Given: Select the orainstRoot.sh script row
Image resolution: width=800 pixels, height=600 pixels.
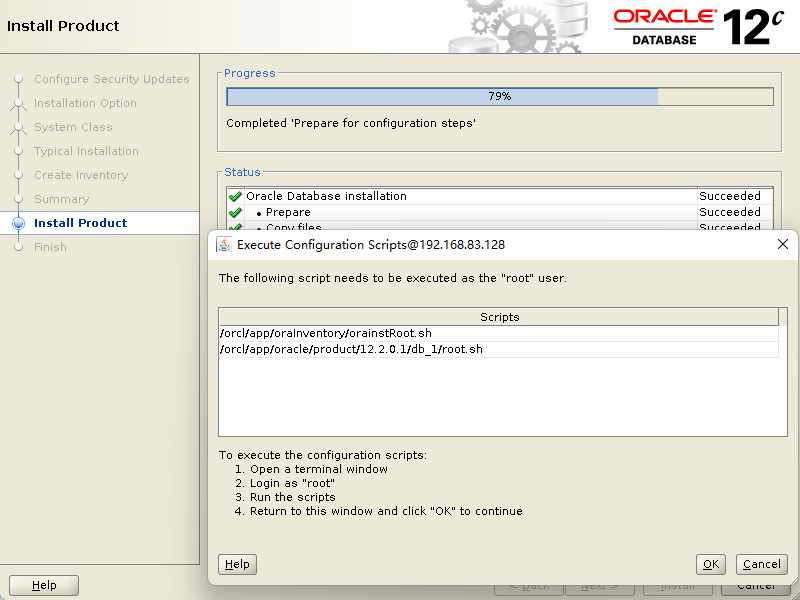Looking at the screenshot, I should tap(498, 333).
